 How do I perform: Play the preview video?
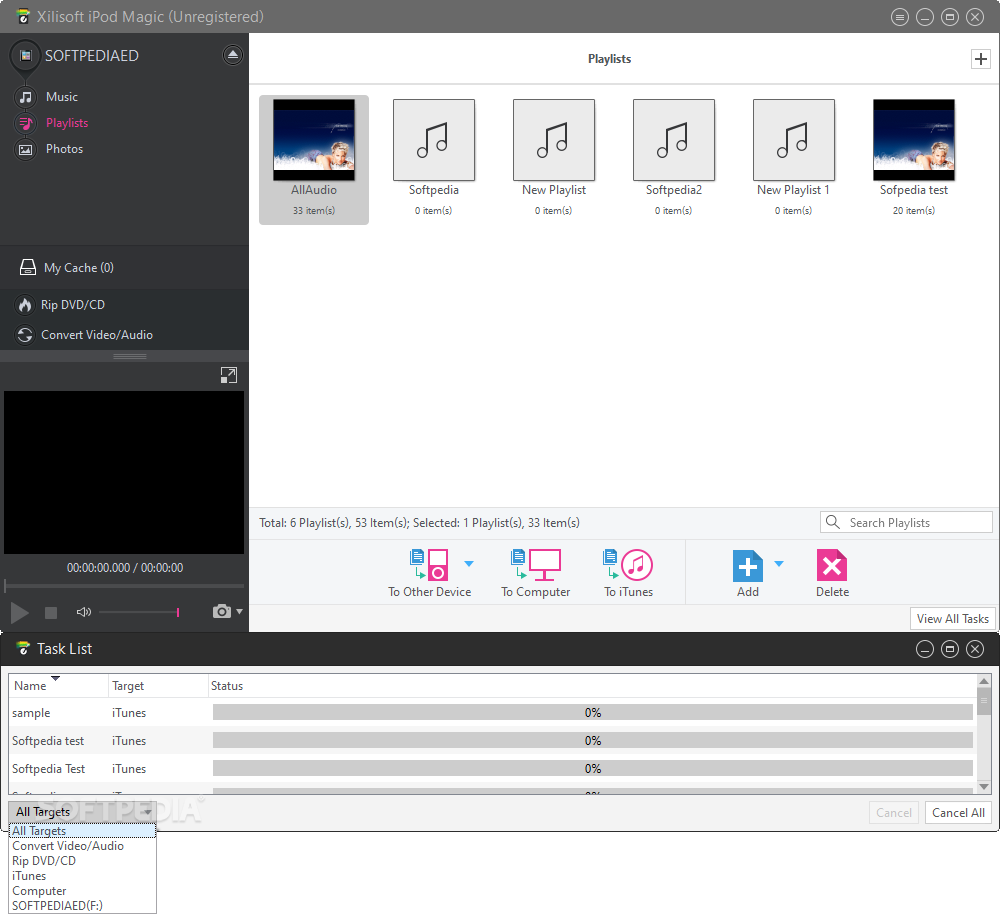pyautogui.click(x=19, y=612)
